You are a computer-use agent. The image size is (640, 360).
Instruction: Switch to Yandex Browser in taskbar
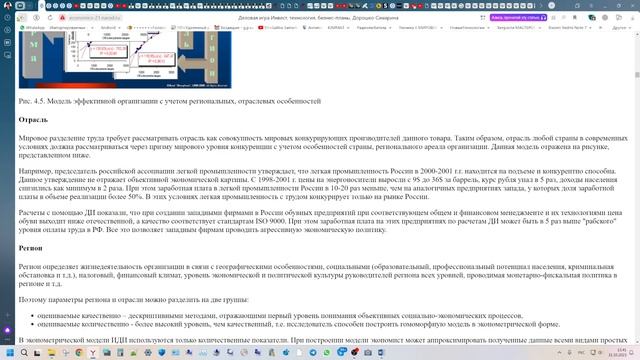[x=93, y=353]
